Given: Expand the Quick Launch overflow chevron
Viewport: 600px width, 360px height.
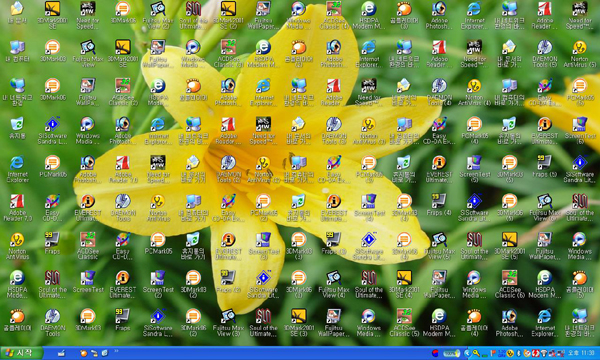Looking at the screenshot, I should [116, 351].
